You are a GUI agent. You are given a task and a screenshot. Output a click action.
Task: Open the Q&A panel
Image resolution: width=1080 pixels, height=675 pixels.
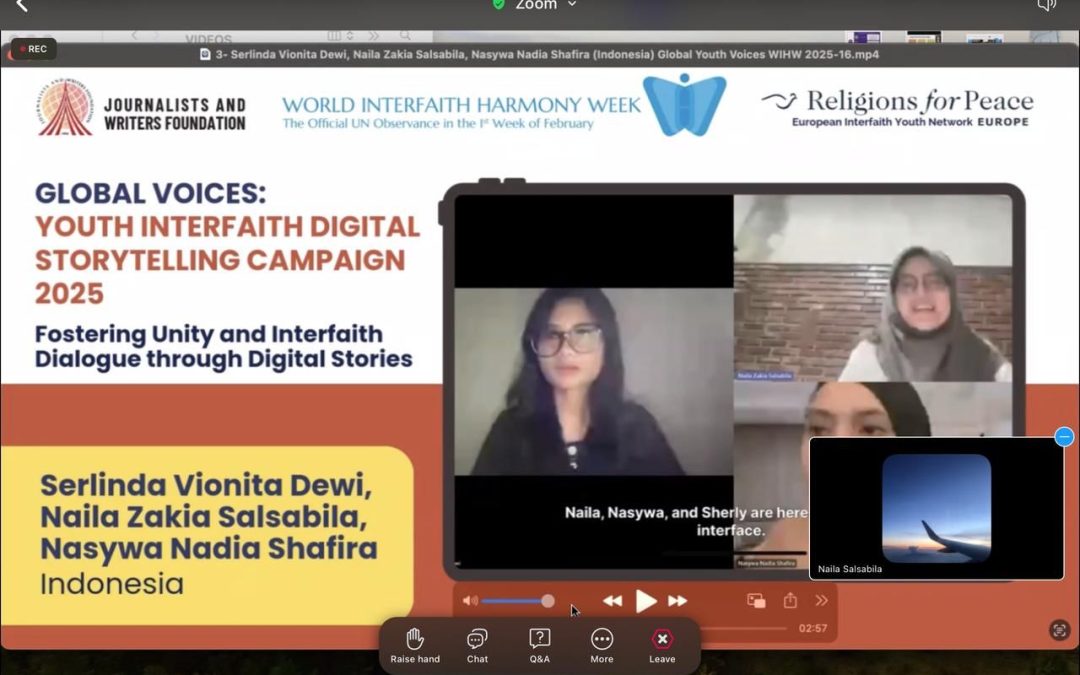pyautogui.click(x=539, y=645)
